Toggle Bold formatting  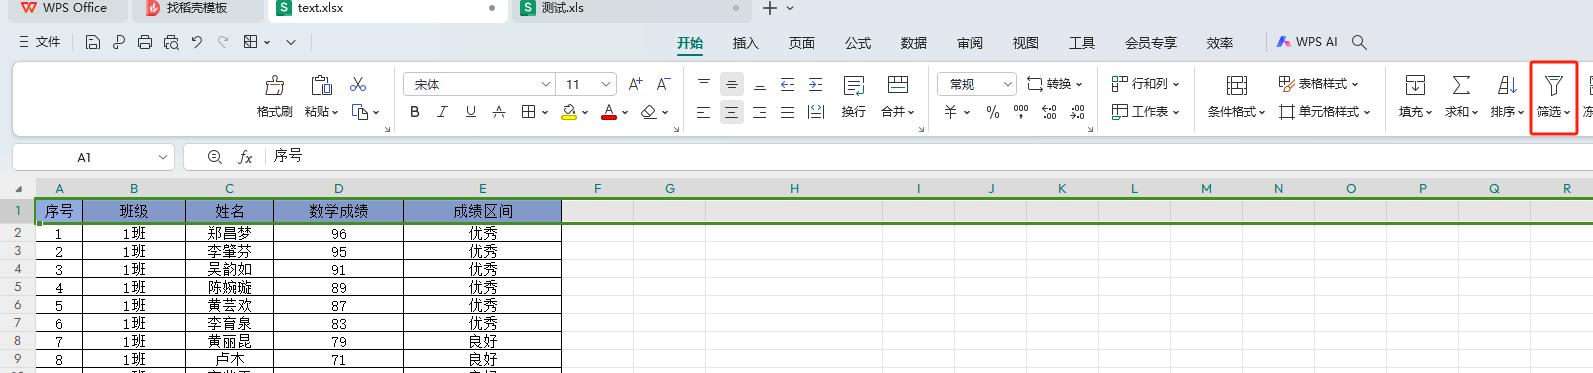[415, 112]
